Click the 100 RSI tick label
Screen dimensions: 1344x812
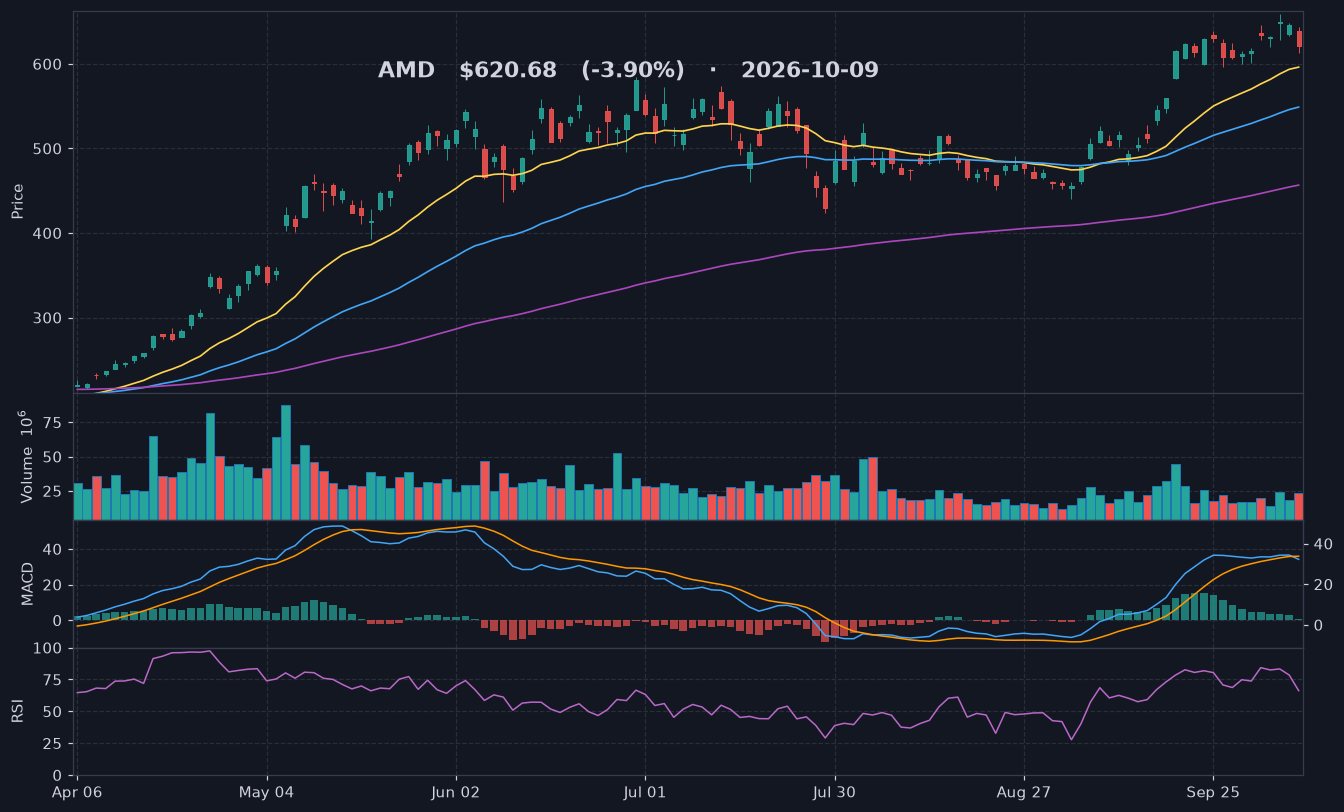point(49,649)
